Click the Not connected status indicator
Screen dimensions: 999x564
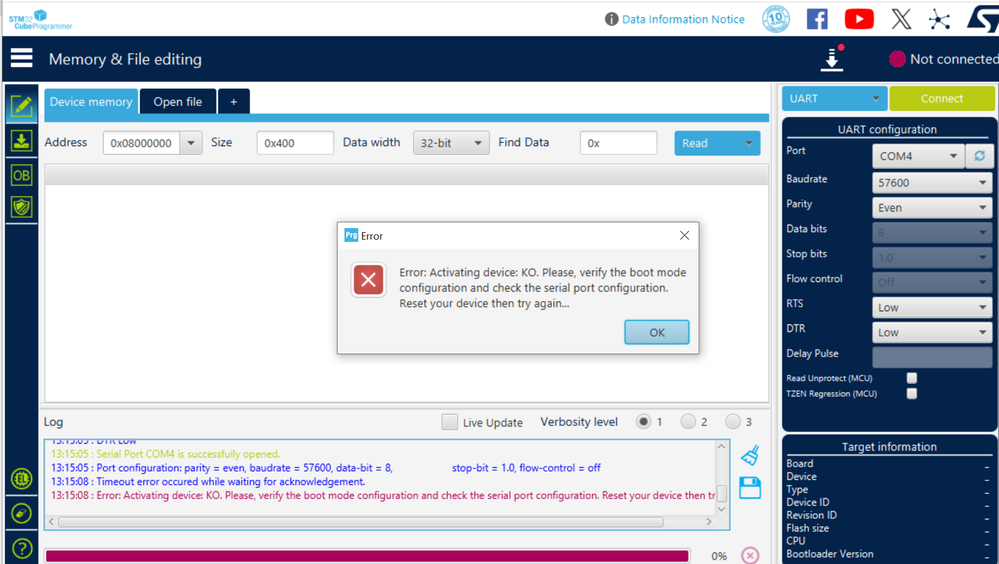944,59
